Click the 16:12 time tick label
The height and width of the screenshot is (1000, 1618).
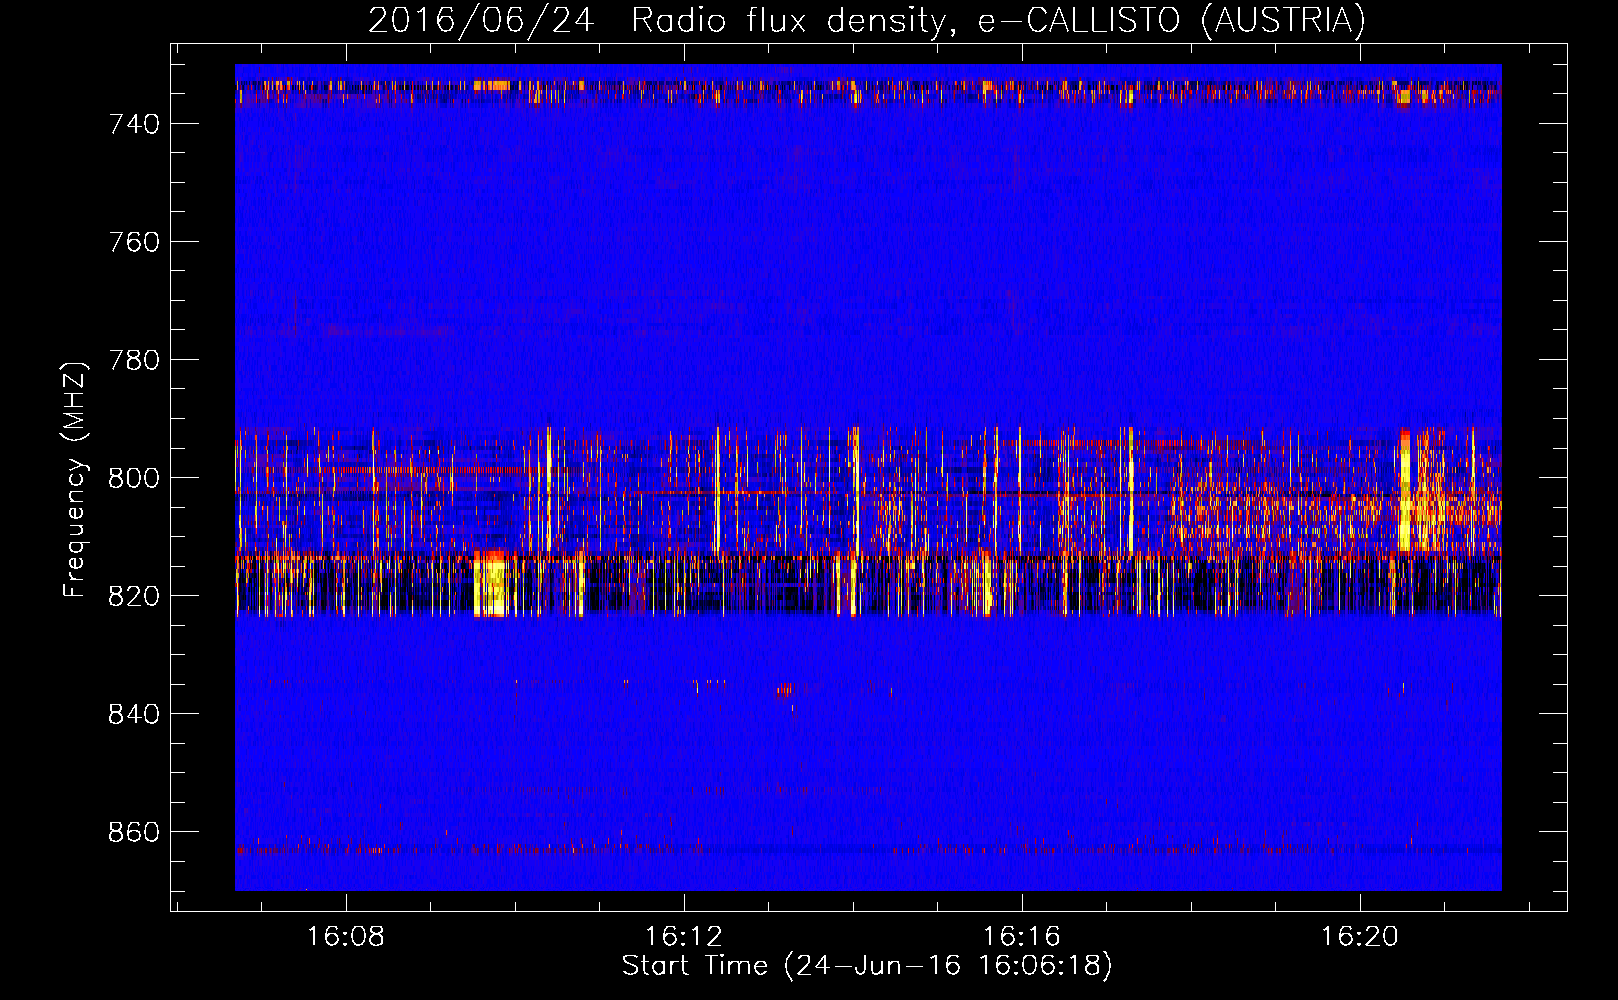click(684, 937)
